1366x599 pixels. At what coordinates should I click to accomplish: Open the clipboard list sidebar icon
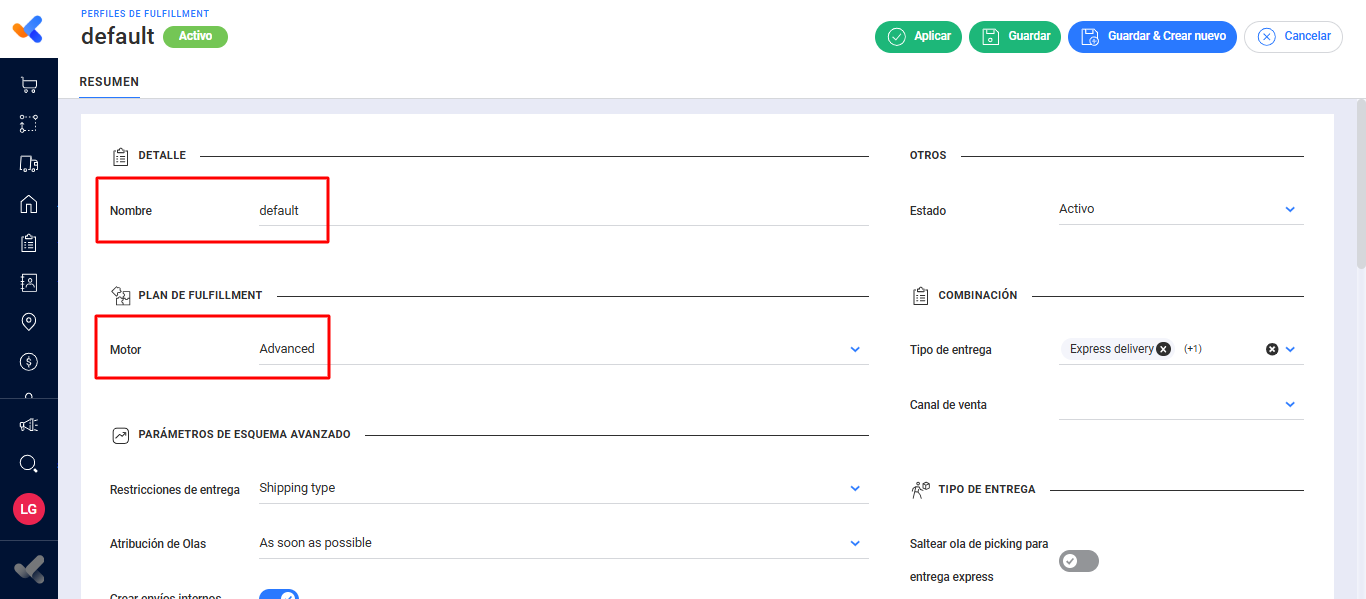tap(29, 243)
